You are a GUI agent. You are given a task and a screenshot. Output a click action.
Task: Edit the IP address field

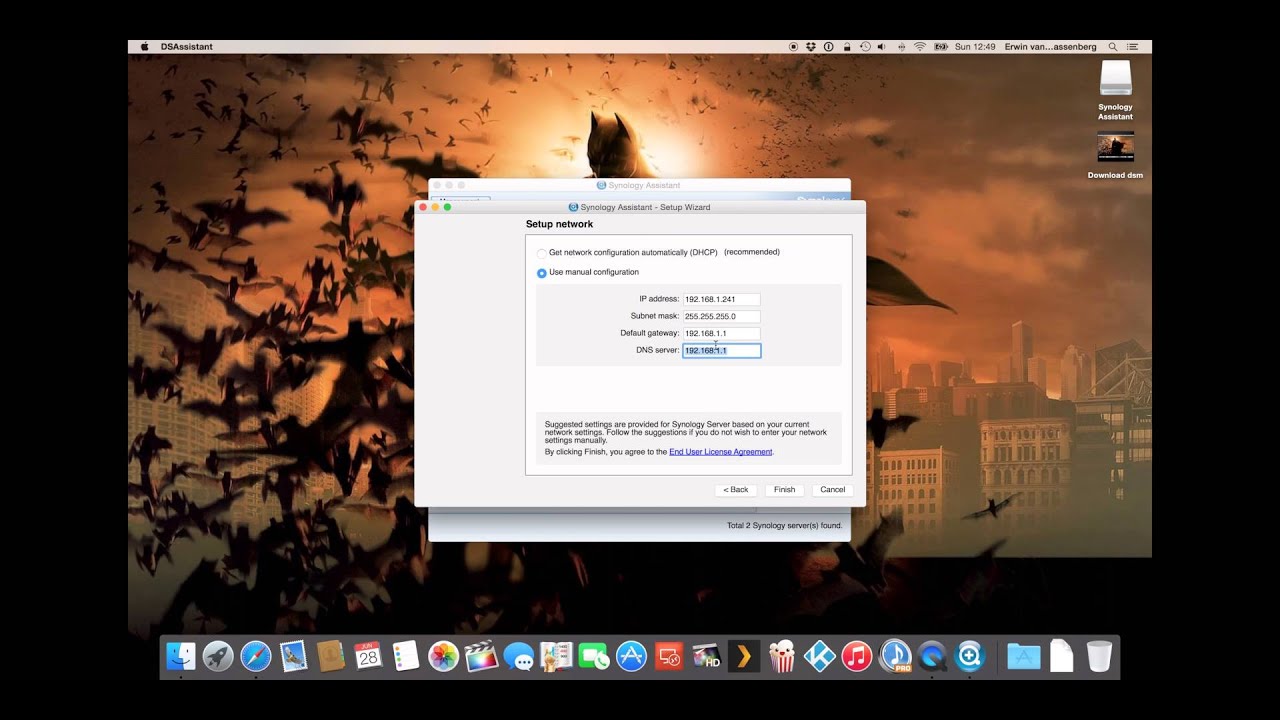pos(721,299)
